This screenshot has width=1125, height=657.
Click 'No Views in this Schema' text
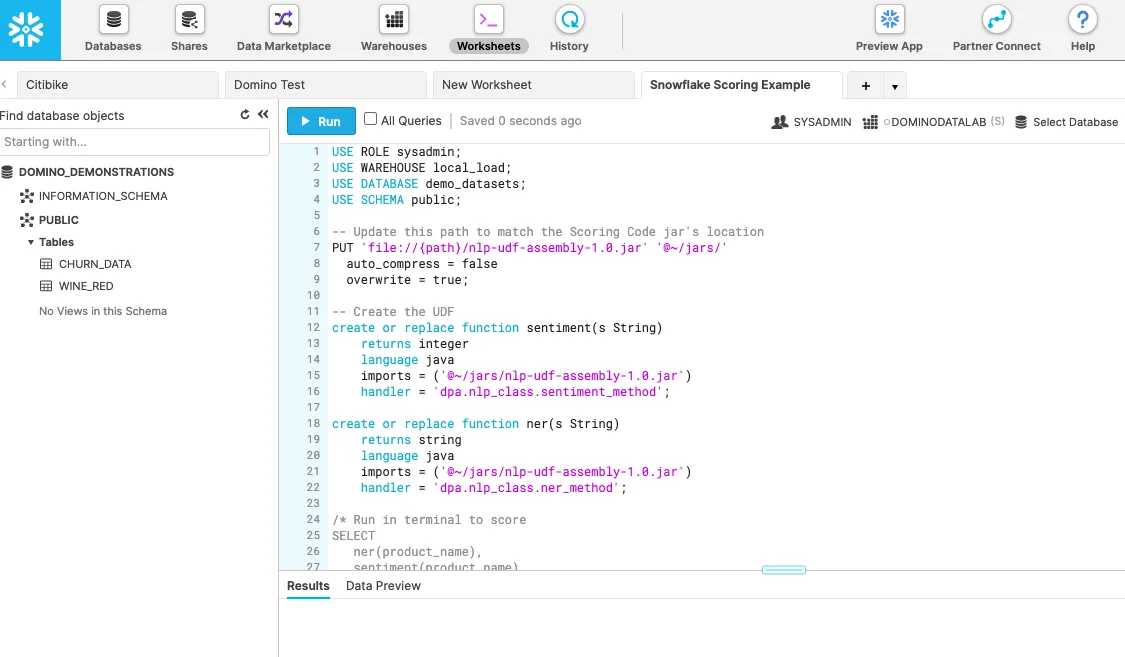[x=103, y=311]
